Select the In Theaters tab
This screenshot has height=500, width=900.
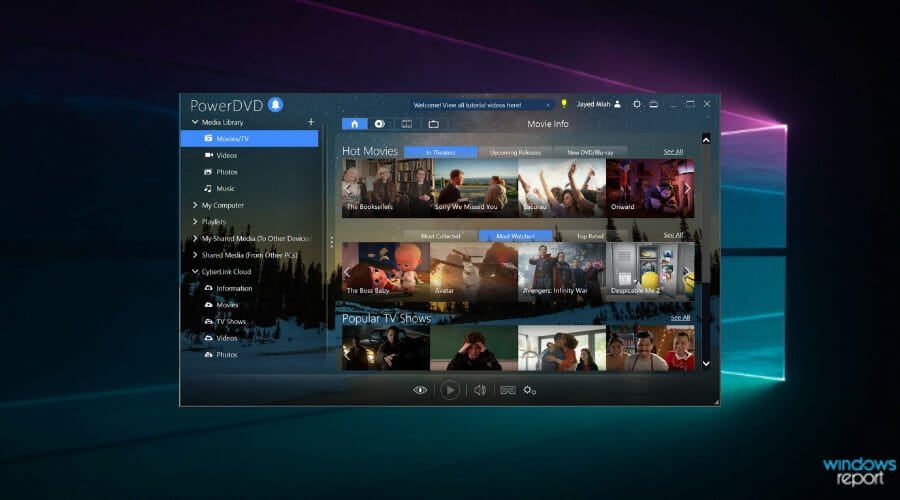click(x=440, y=152)
